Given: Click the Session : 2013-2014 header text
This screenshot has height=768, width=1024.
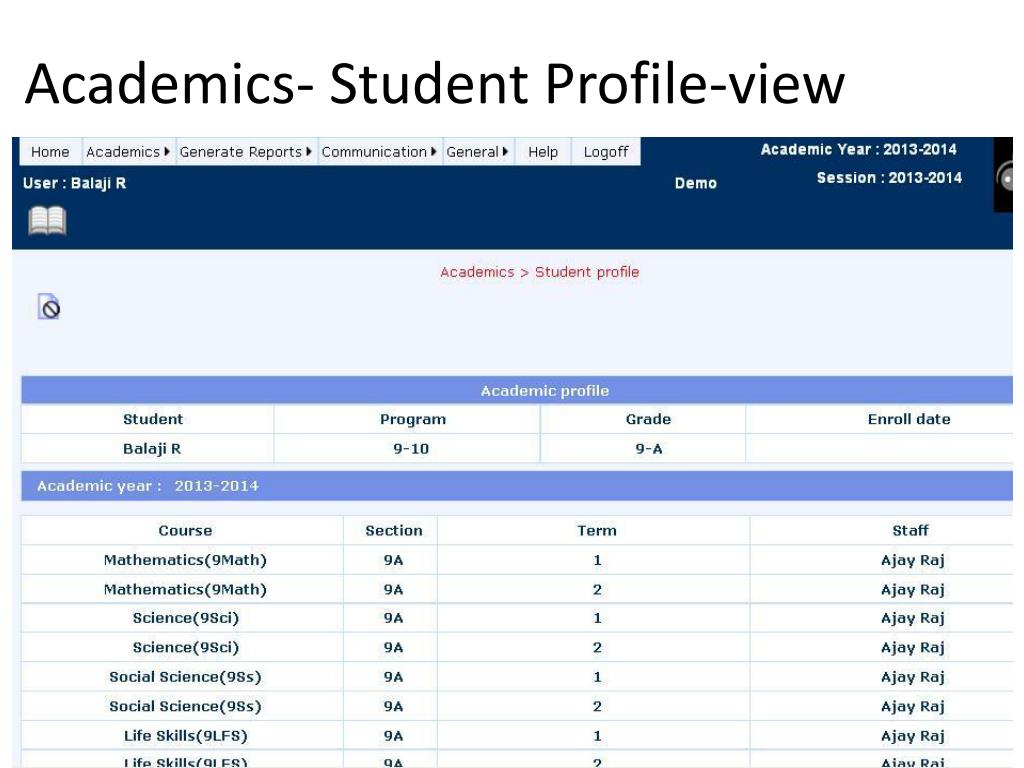Looking at the screenshot, I should (889, 178).
